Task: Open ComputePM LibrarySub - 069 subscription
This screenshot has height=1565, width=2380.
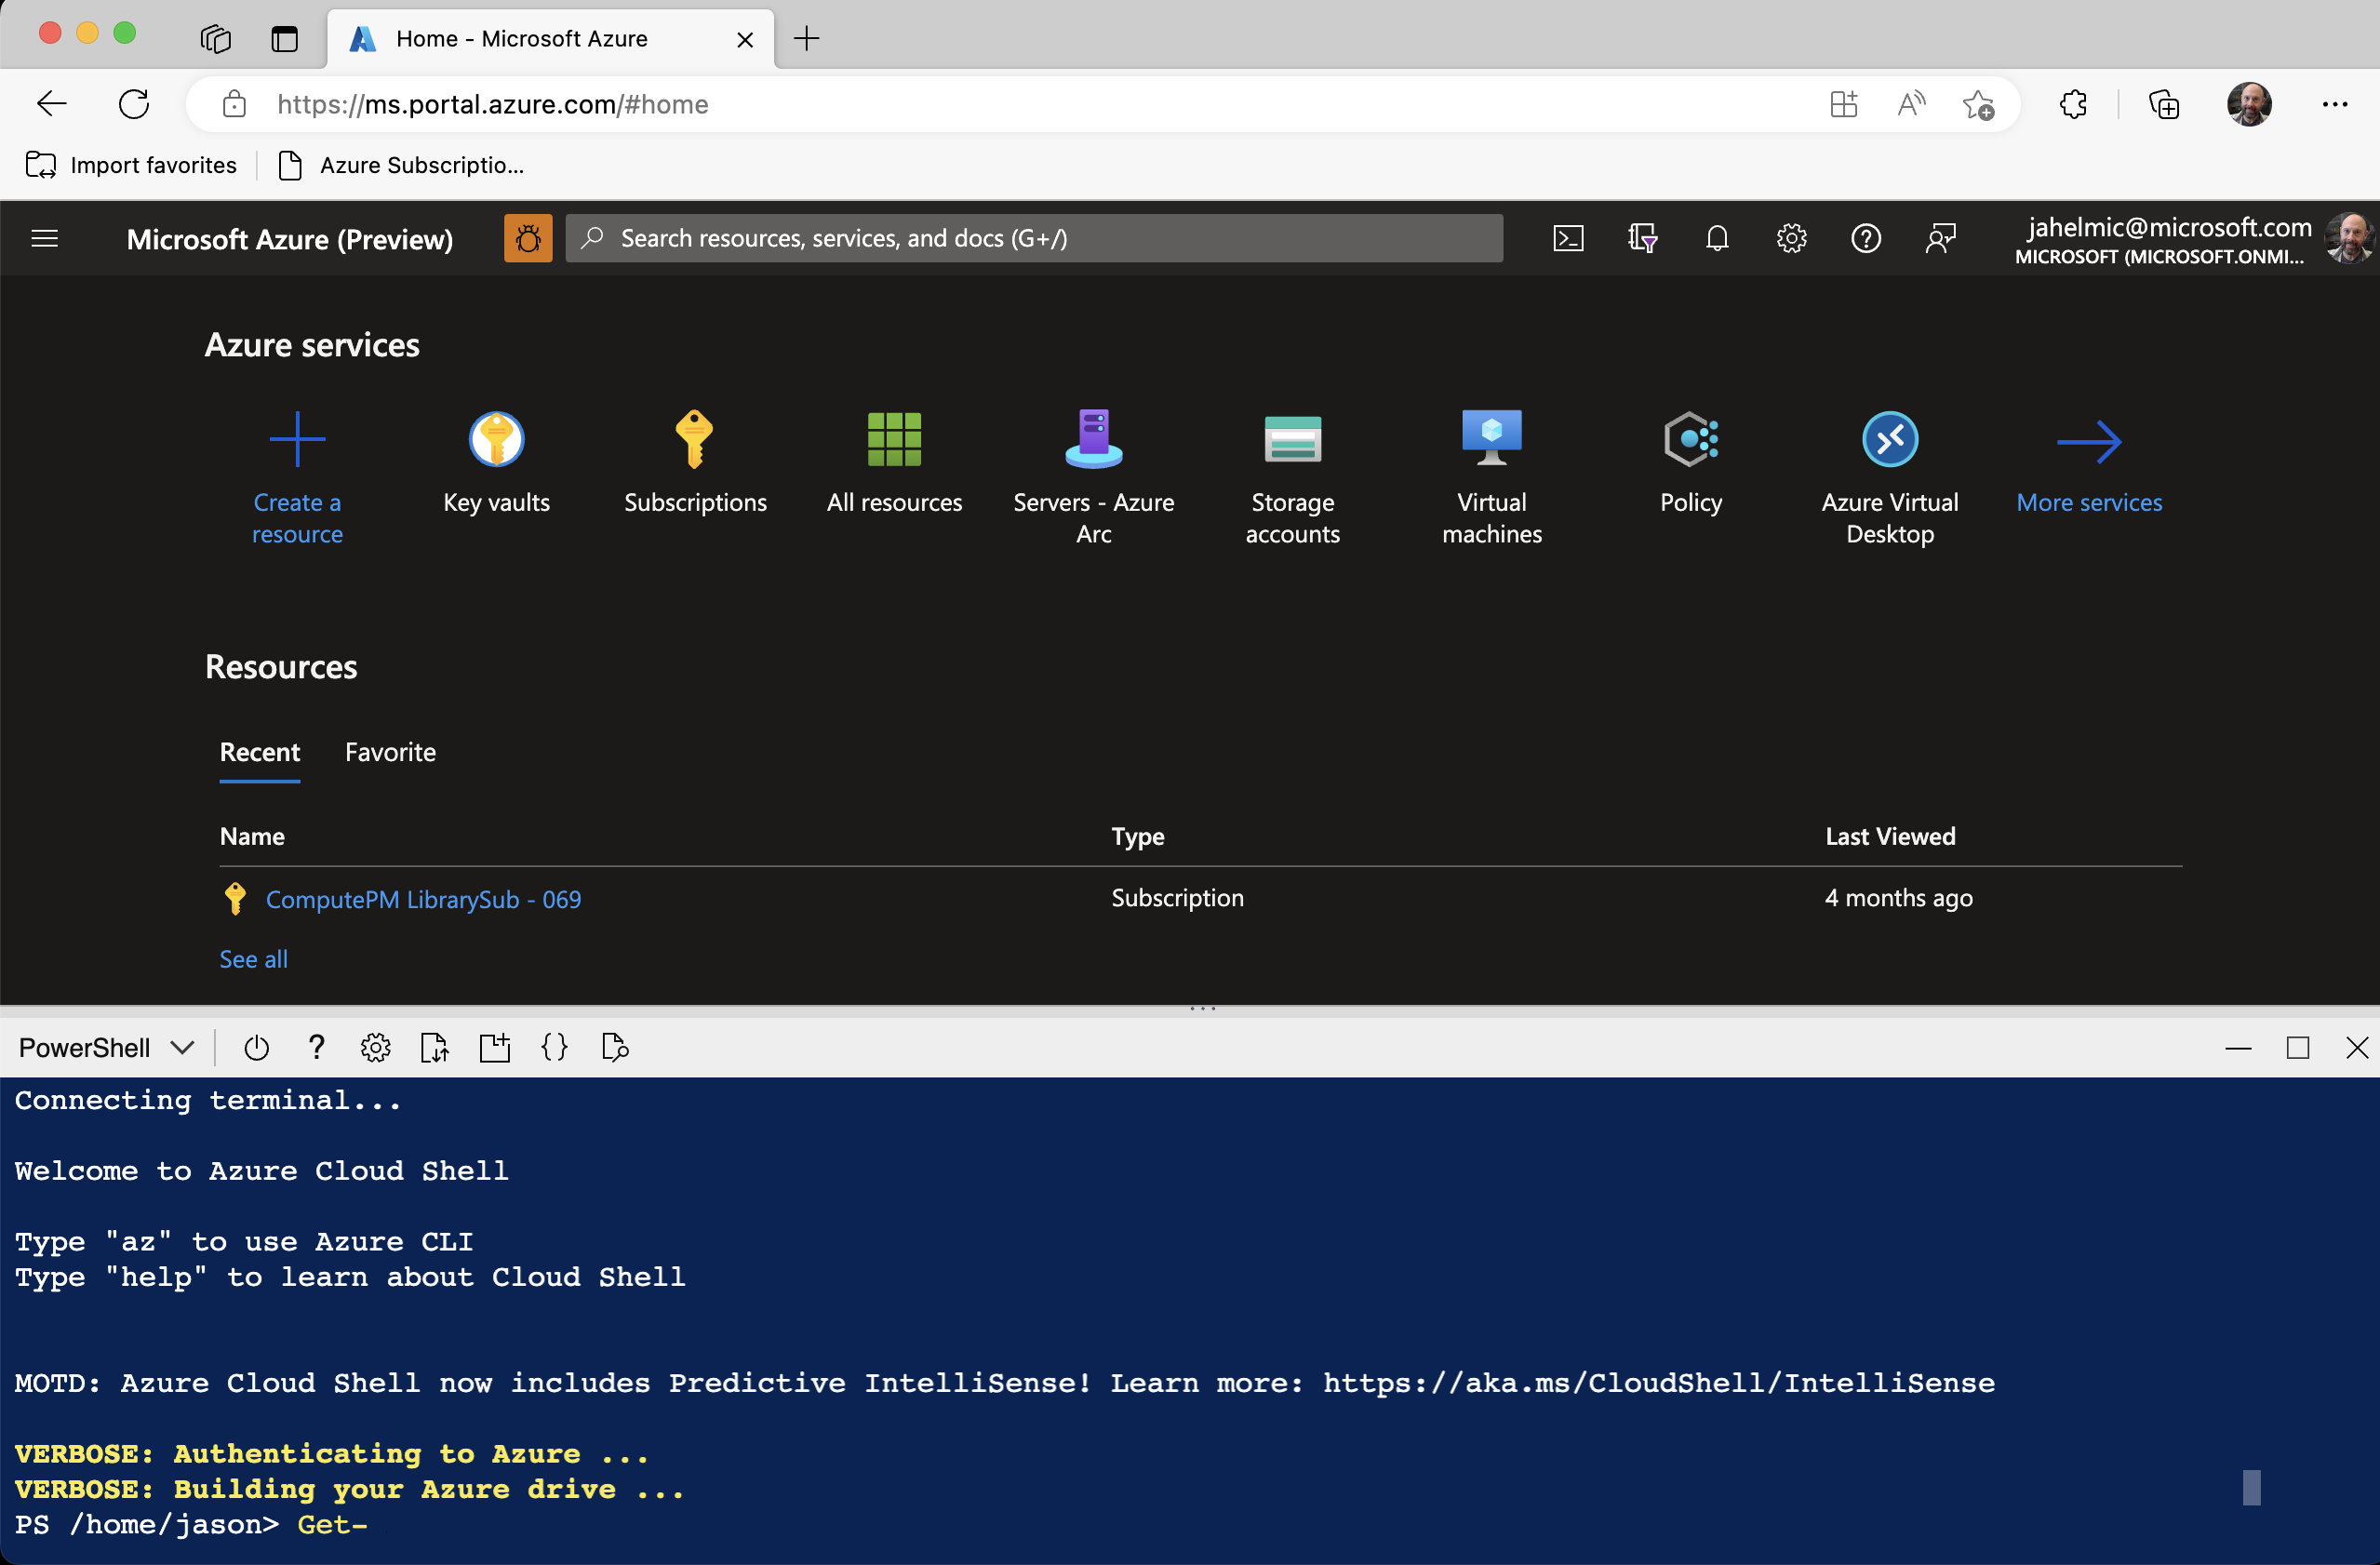Action: 423,898
